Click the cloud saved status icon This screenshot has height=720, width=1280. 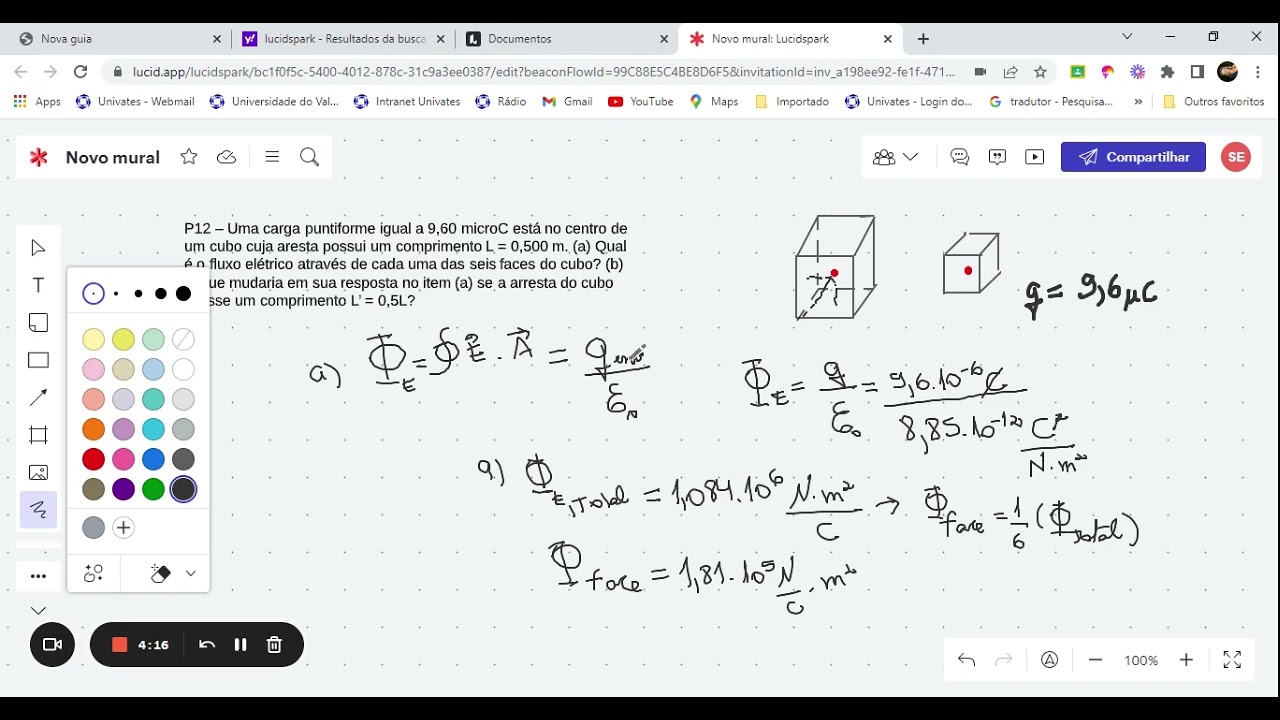pos(227,157)
